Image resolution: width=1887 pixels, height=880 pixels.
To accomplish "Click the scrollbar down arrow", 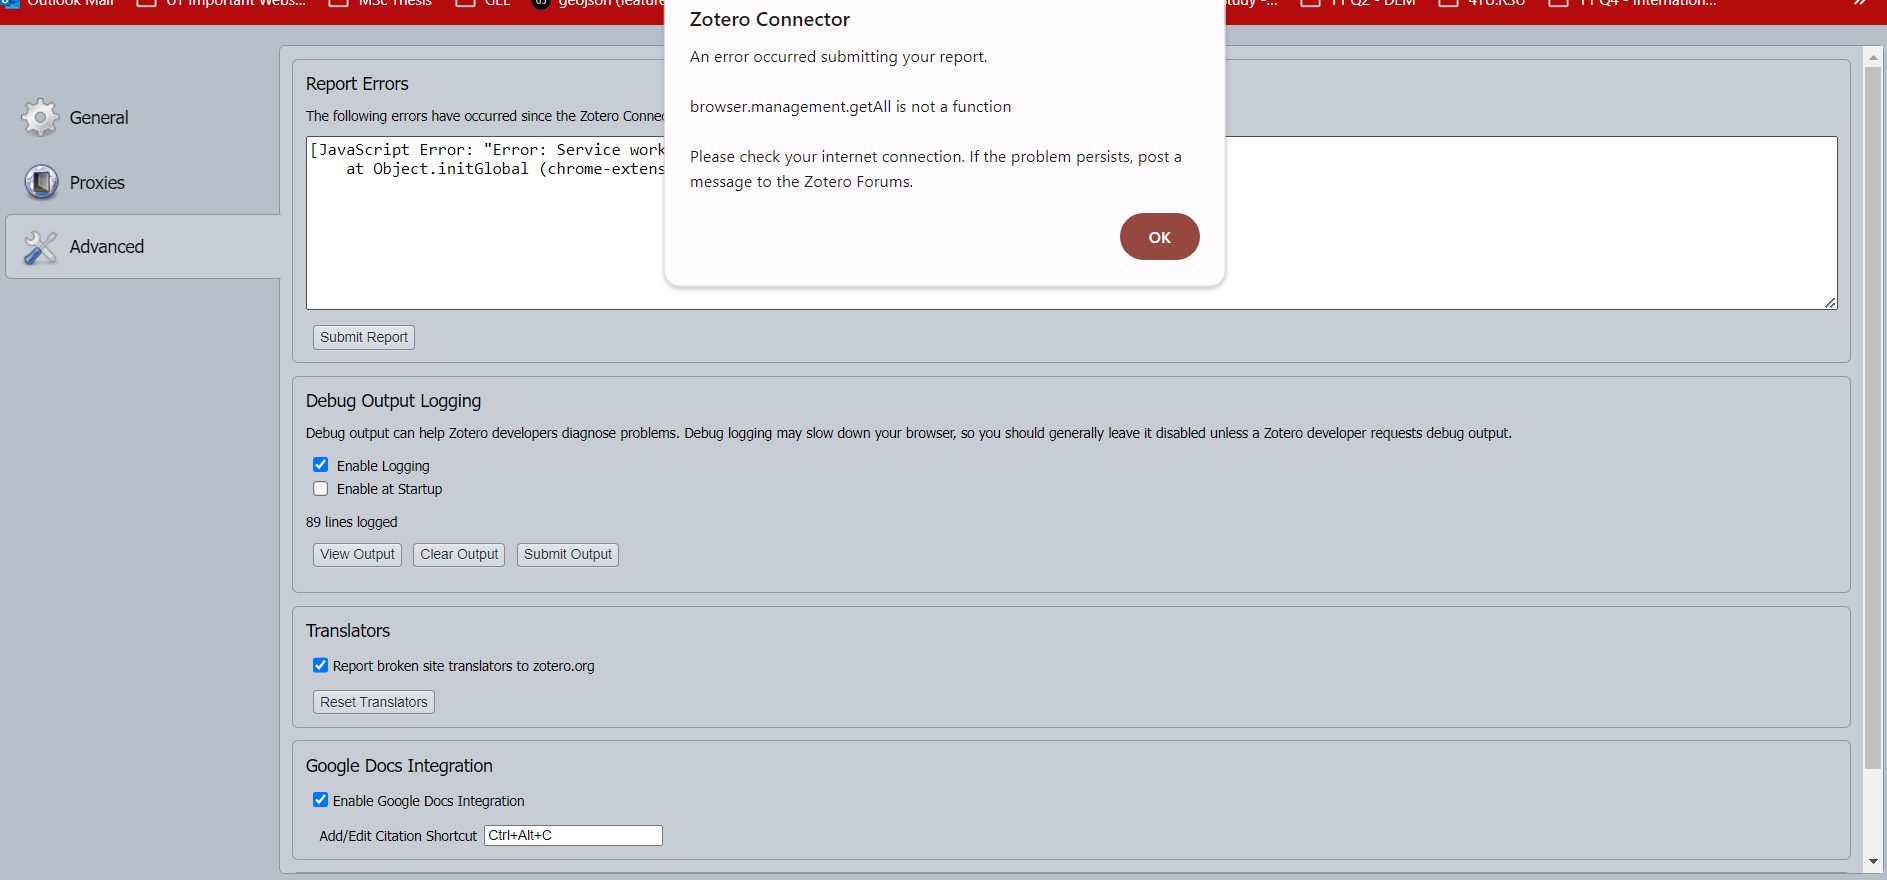I will (1873, 861).
